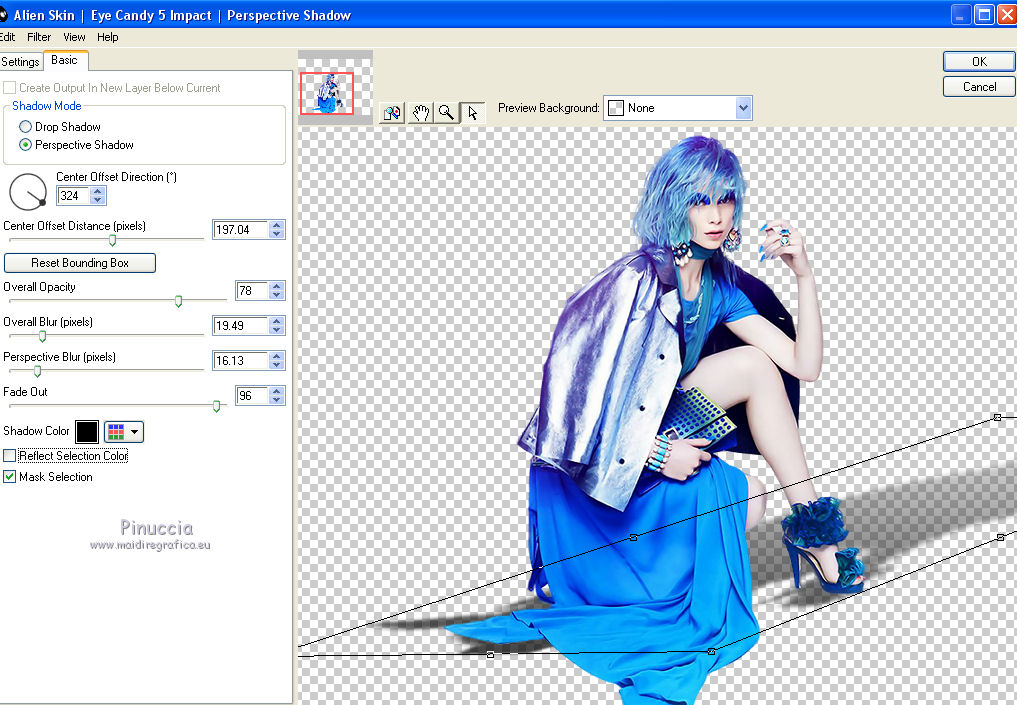Click the right-edge bounding box handle by shadow

(x=1001, y=537)
